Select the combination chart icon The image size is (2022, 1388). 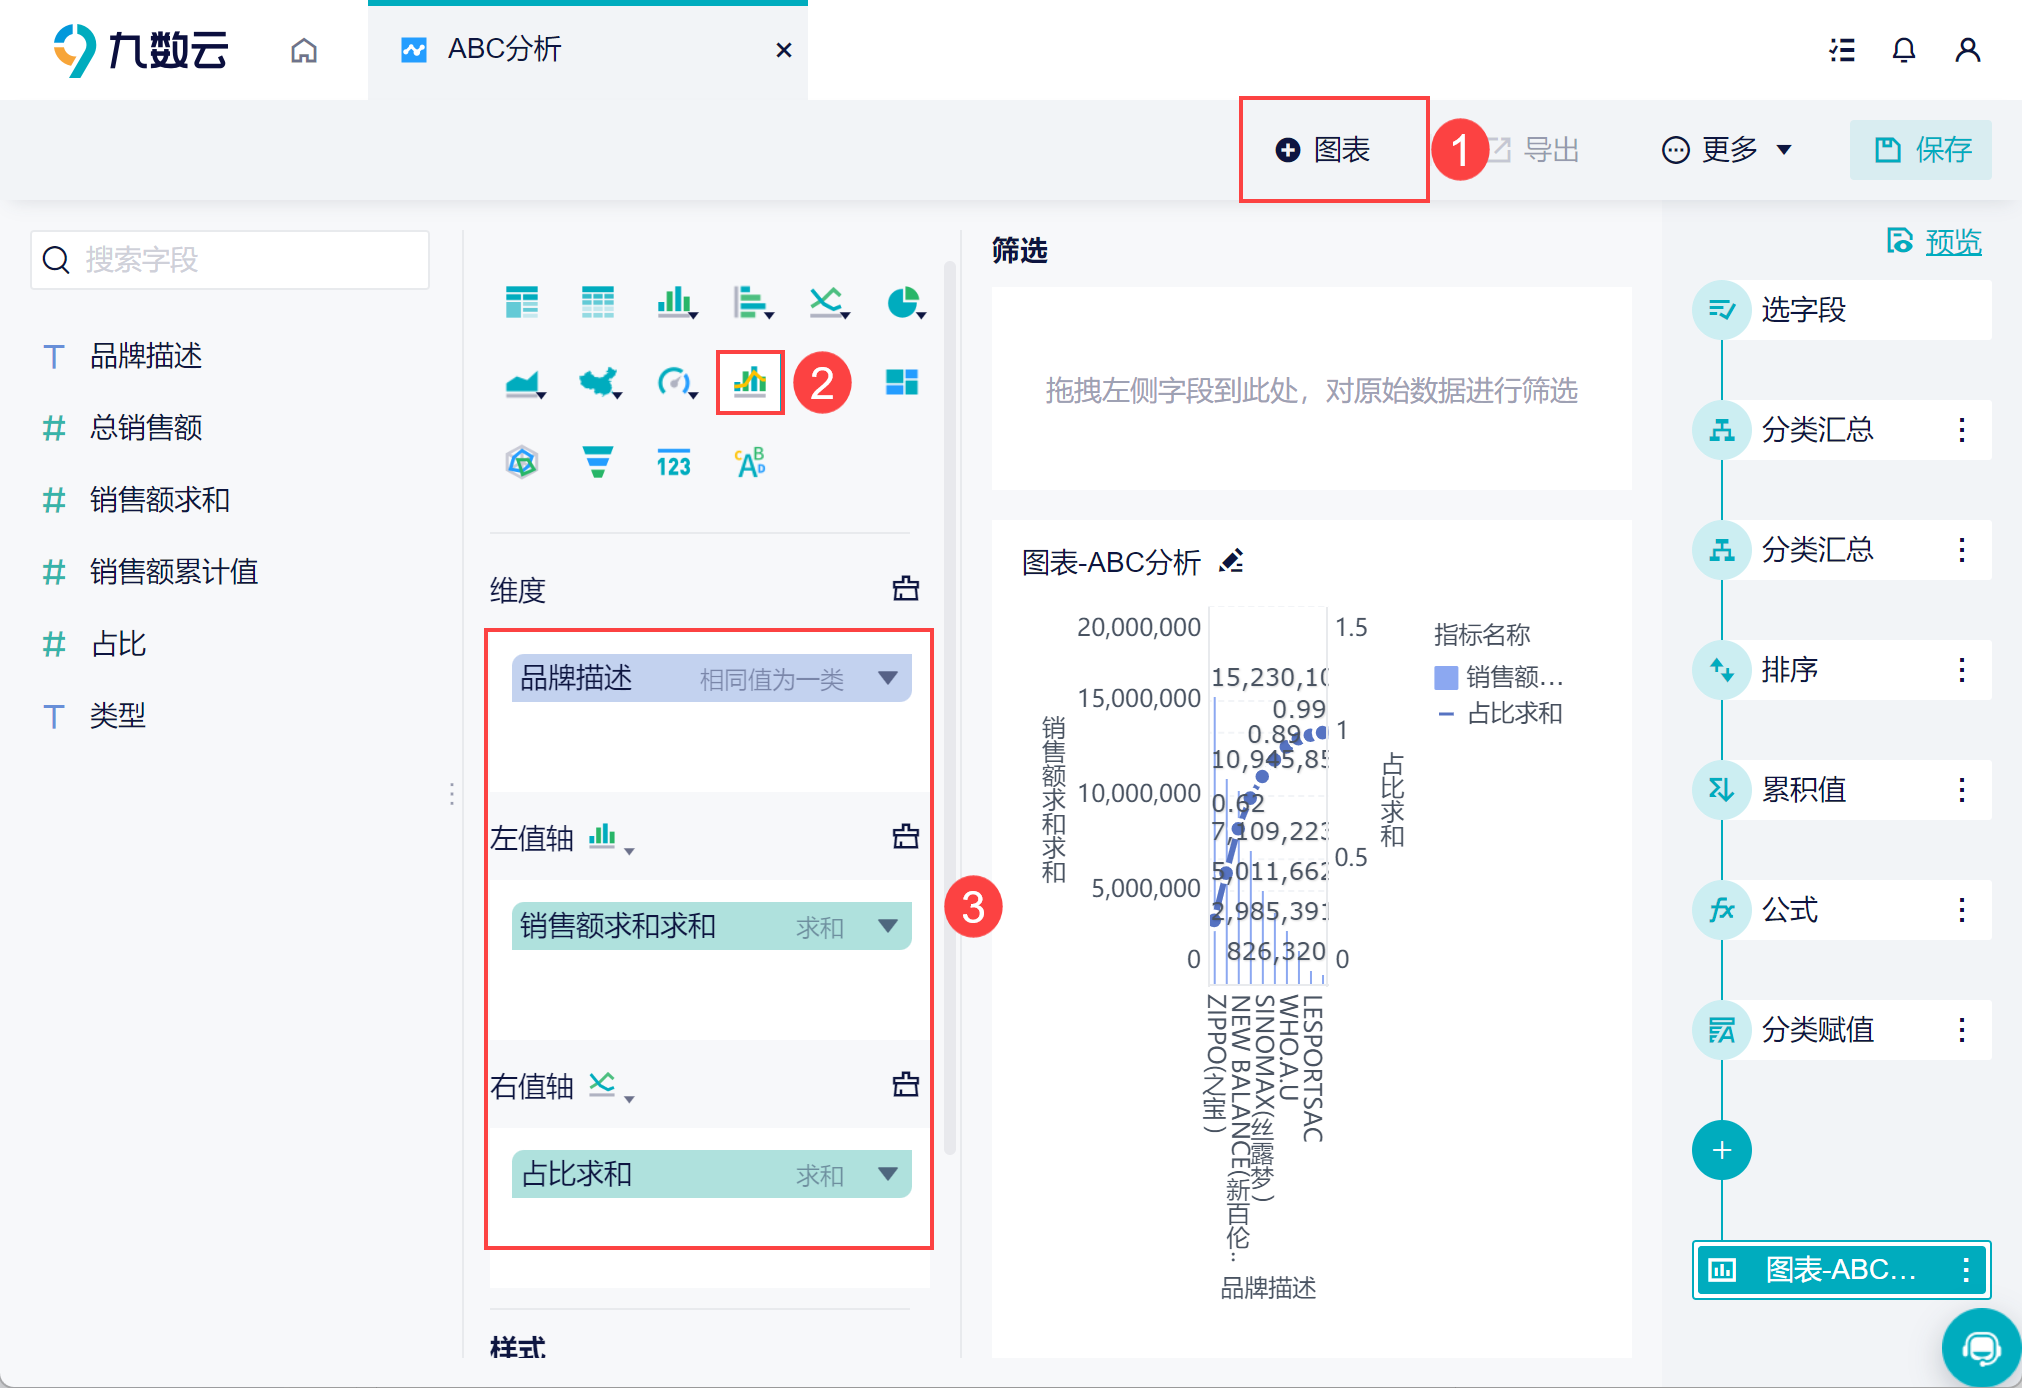tap(750, 382)
